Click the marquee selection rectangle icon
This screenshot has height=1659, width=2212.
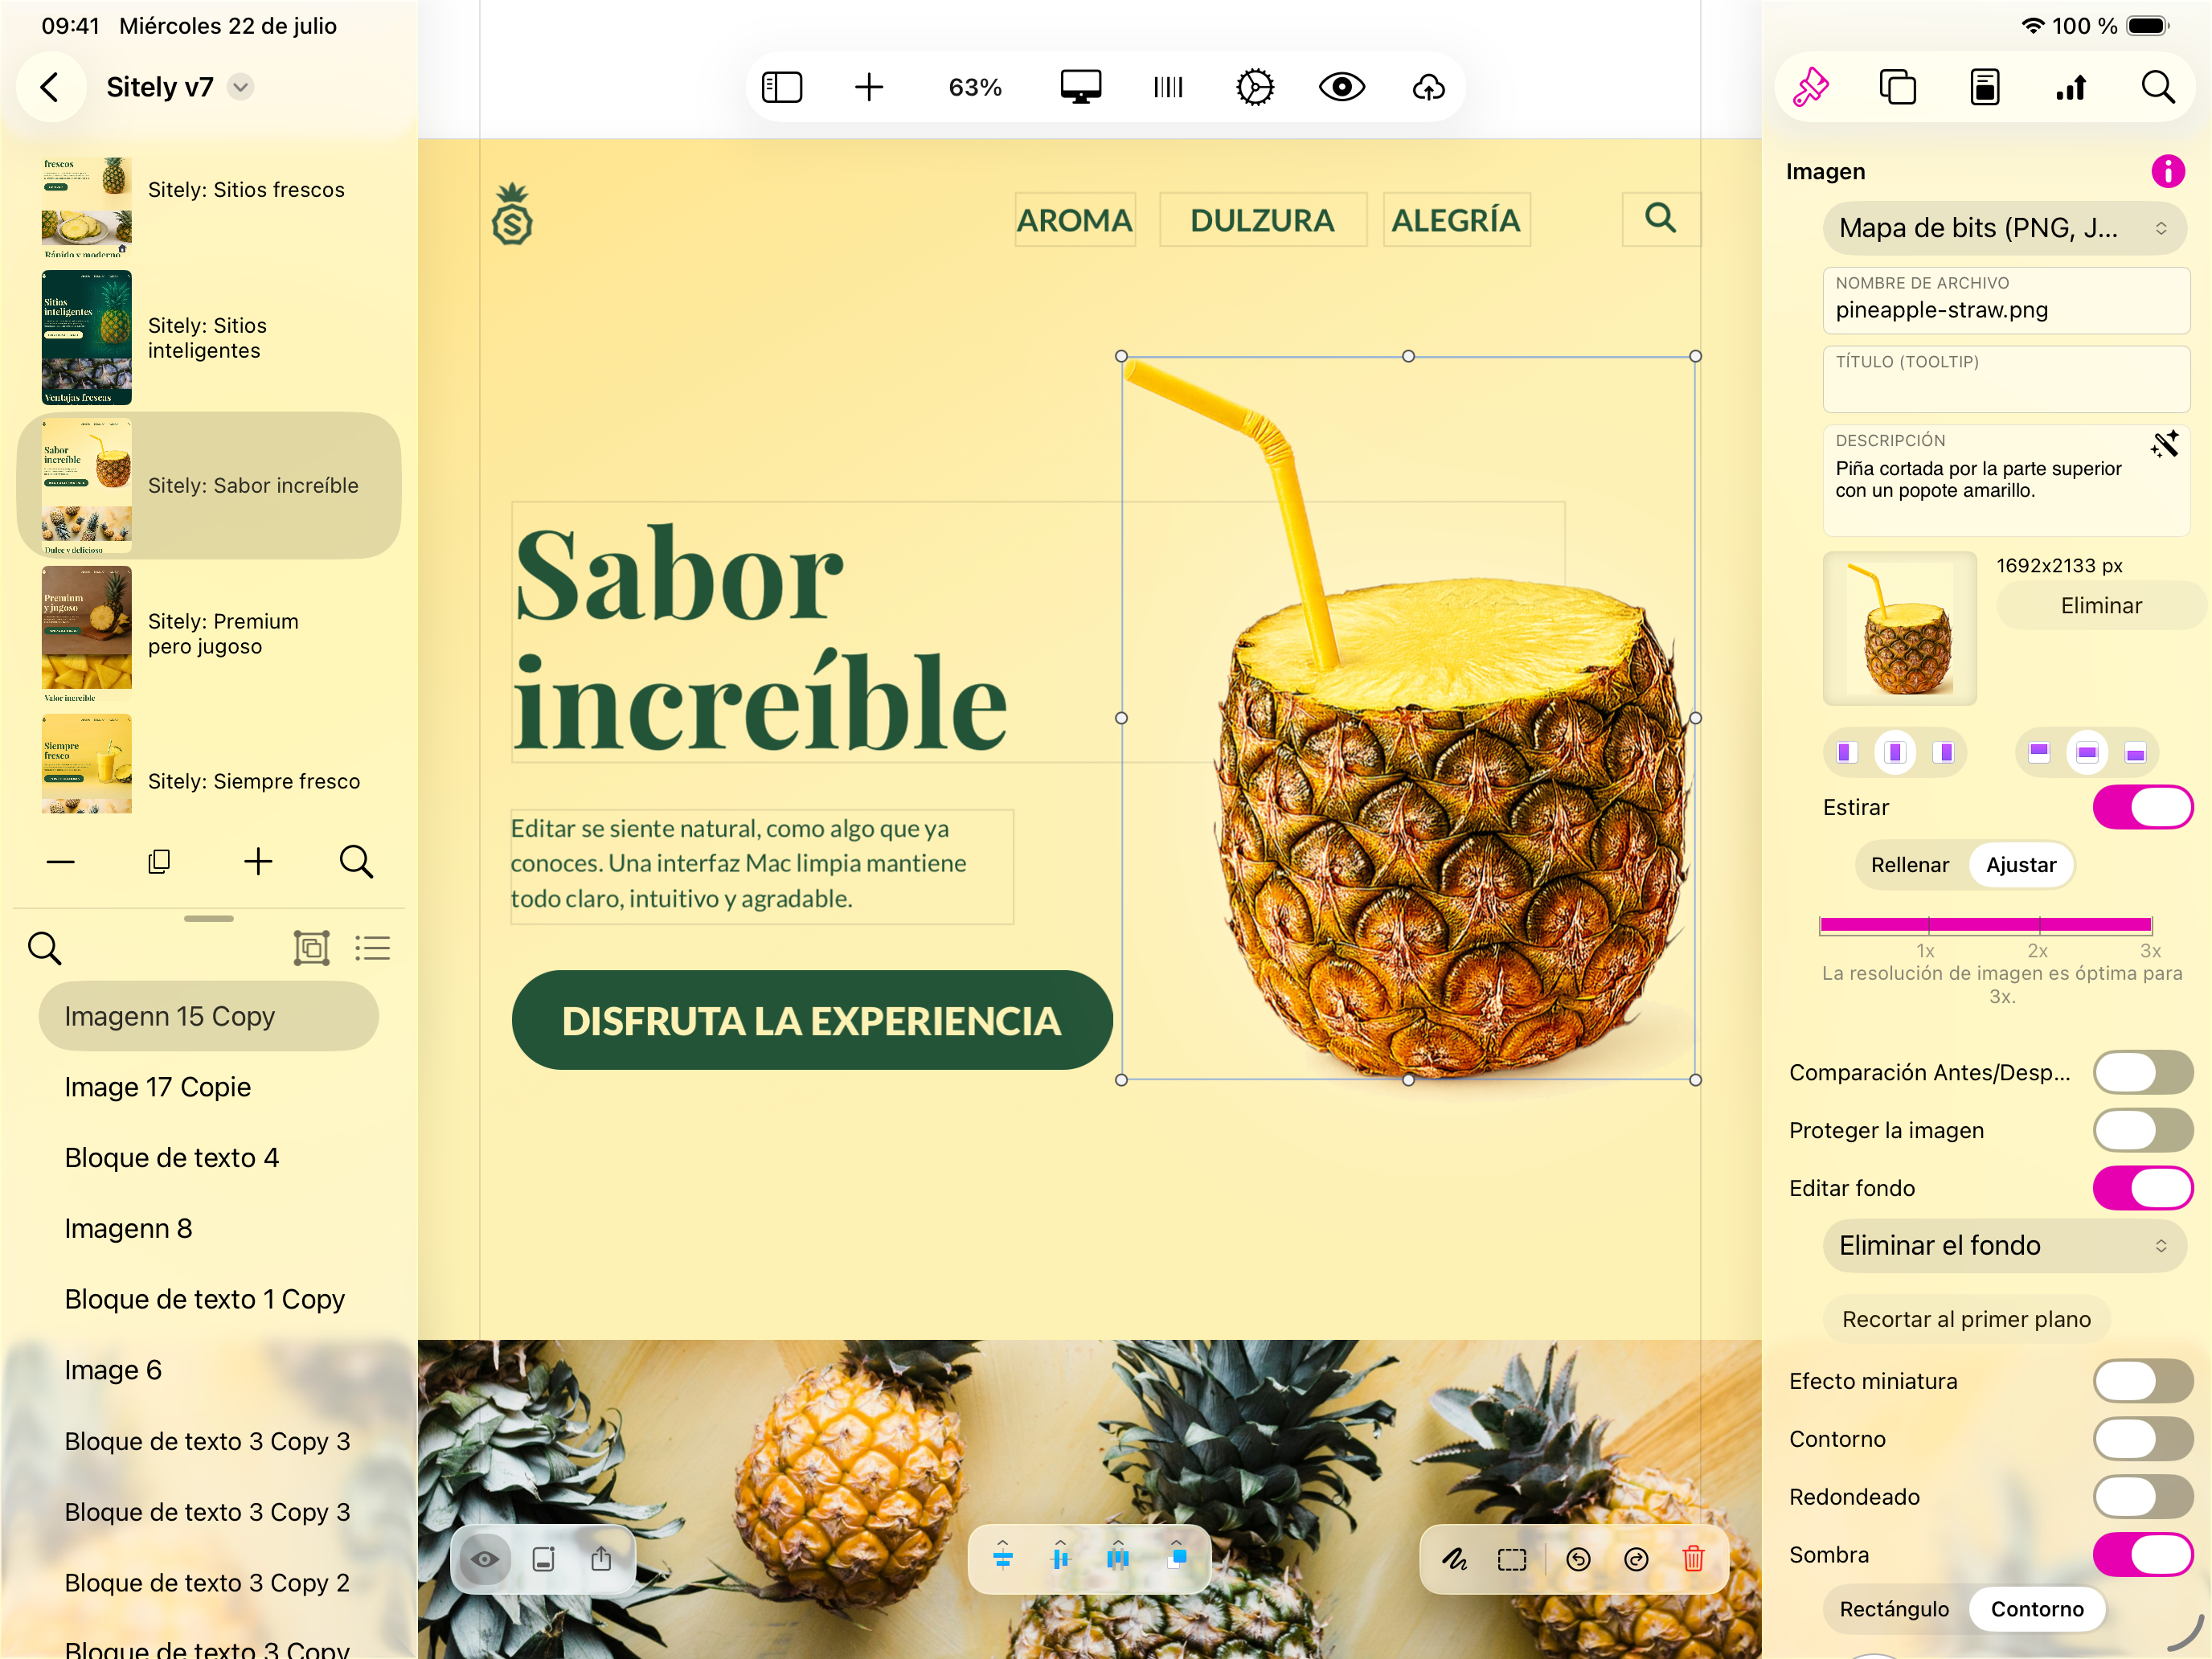[1512, 1558]
